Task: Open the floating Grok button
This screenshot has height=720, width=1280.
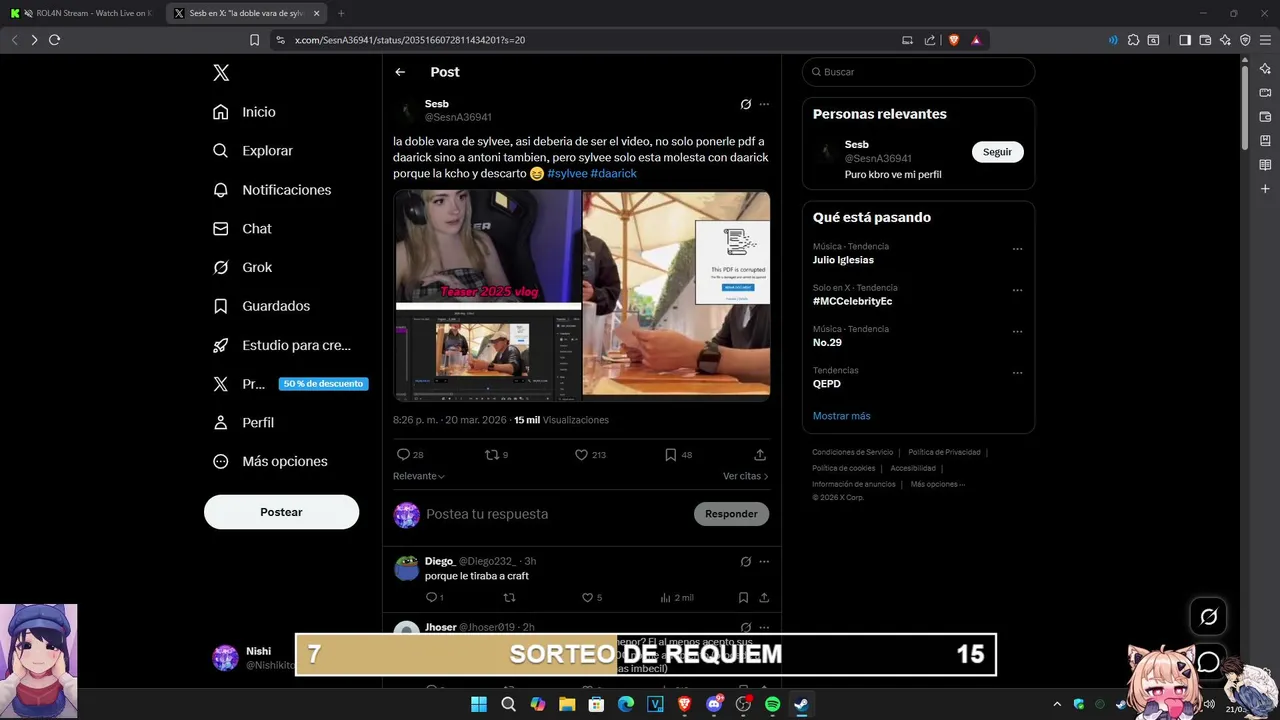Action: (1208, 617)
